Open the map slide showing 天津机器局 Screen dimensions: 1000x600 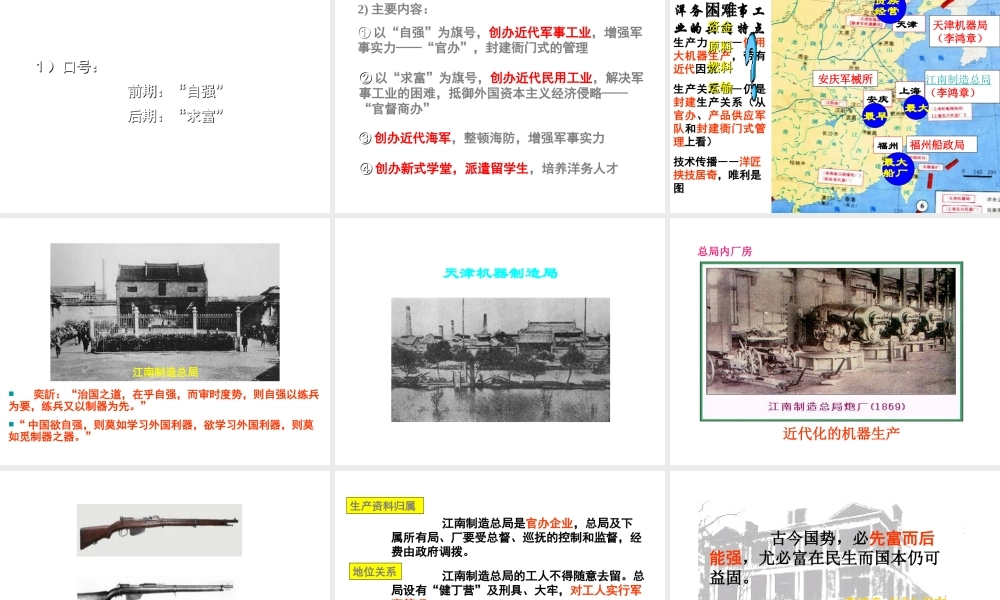click(x=835, y=106)
